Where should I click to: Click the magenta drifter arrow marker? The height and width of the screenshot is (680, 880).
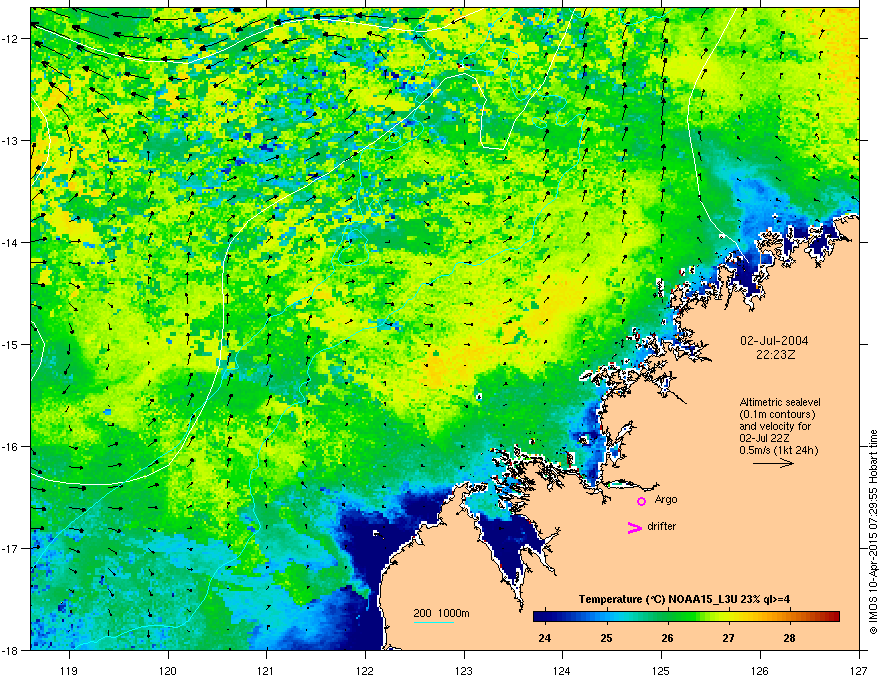pyautogui.click(x=634, y=527)
